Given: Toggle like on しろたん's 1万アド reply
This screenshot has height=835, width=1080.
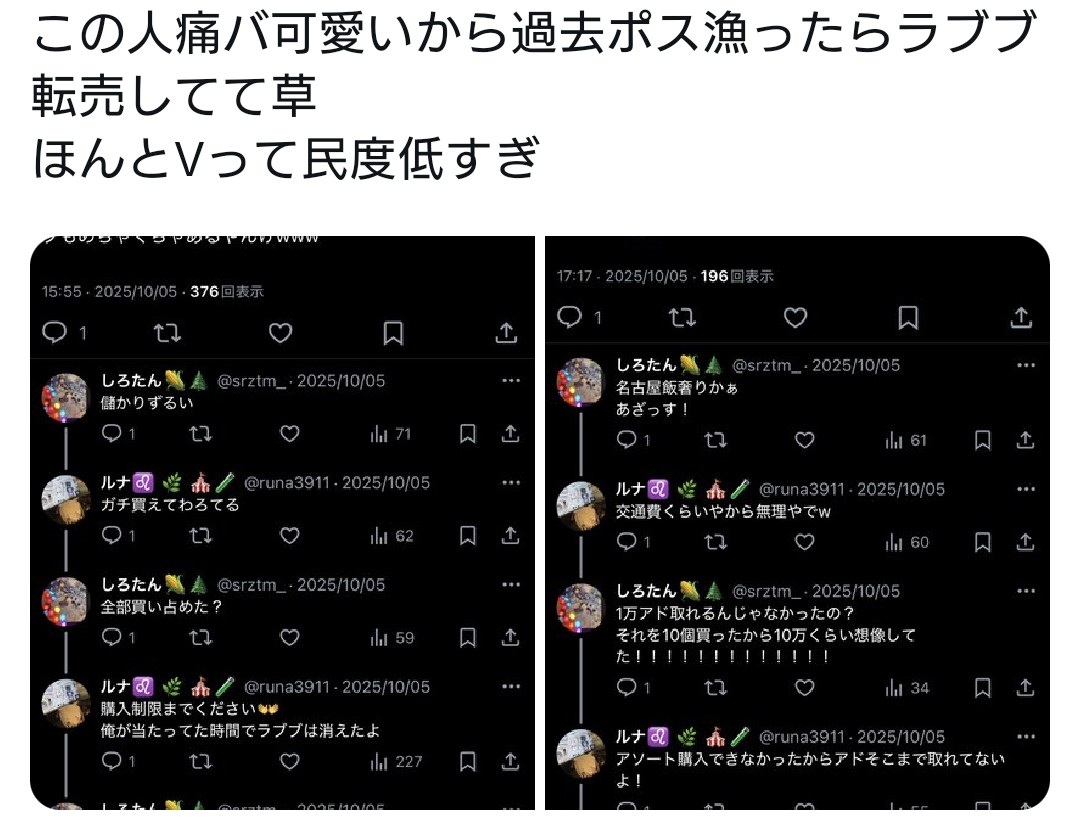Looking at the screenshot, I should click(804, 687).
